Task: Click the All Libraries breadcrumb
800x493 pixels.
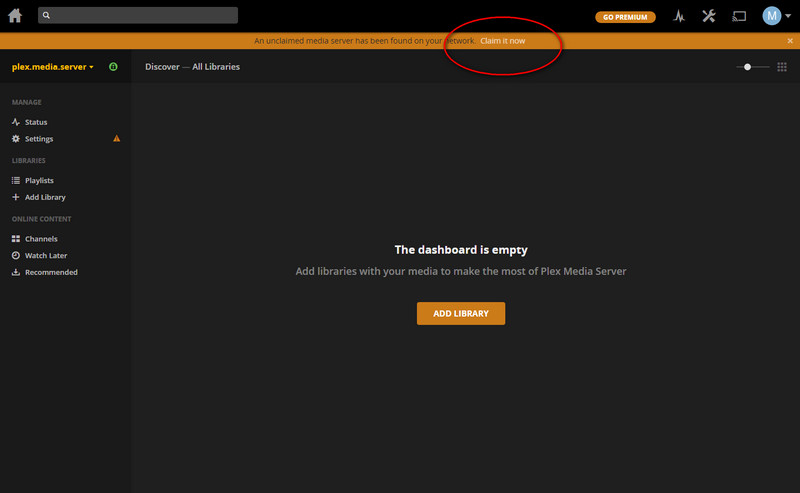Action: coord(216,67)
